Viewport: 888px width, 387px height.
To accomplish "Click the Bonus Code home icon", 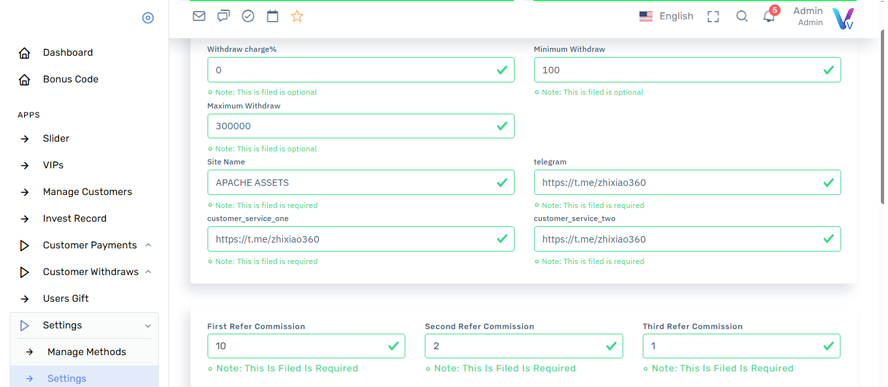I will pos(24,80).
